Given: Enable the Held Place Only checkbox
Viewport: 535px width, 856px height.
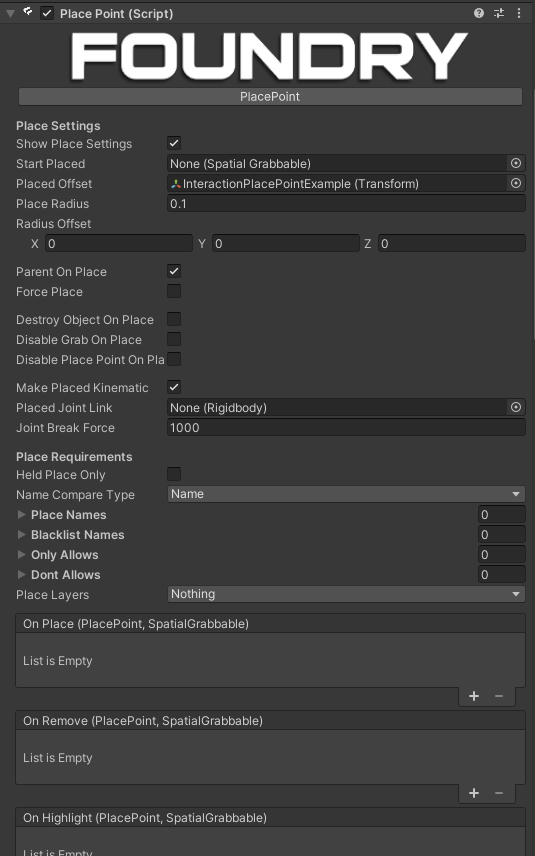Looking at the screenshot, I should (x=174, y=474).
